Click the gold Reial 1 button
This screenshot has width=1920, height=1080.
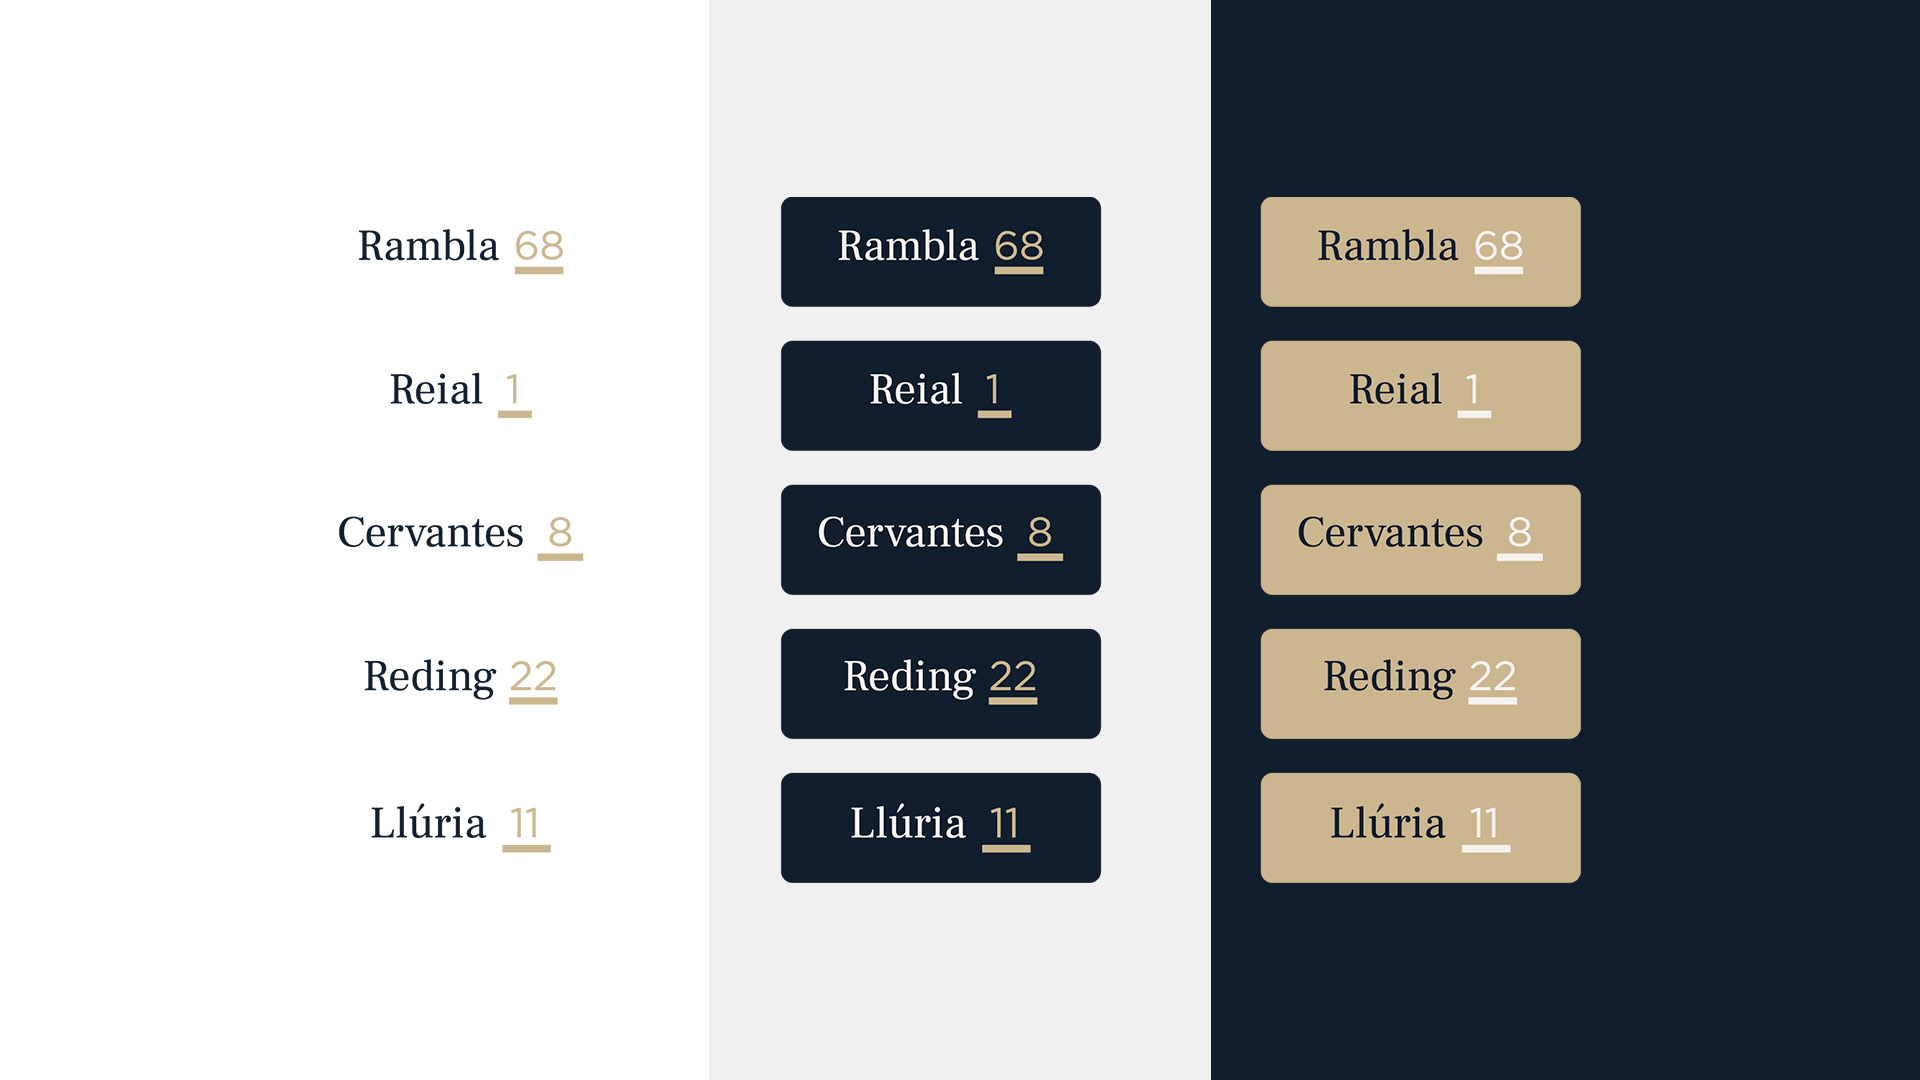1420,396
